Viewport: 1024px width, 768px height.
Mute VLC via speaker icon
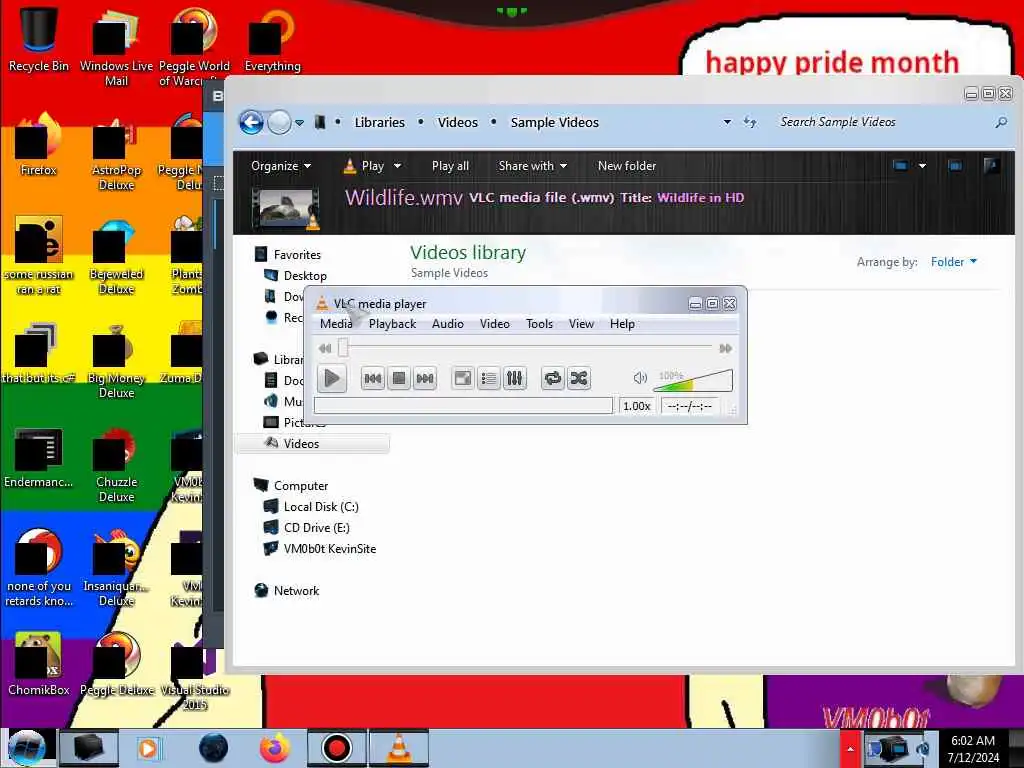click(x=640, y=378)
